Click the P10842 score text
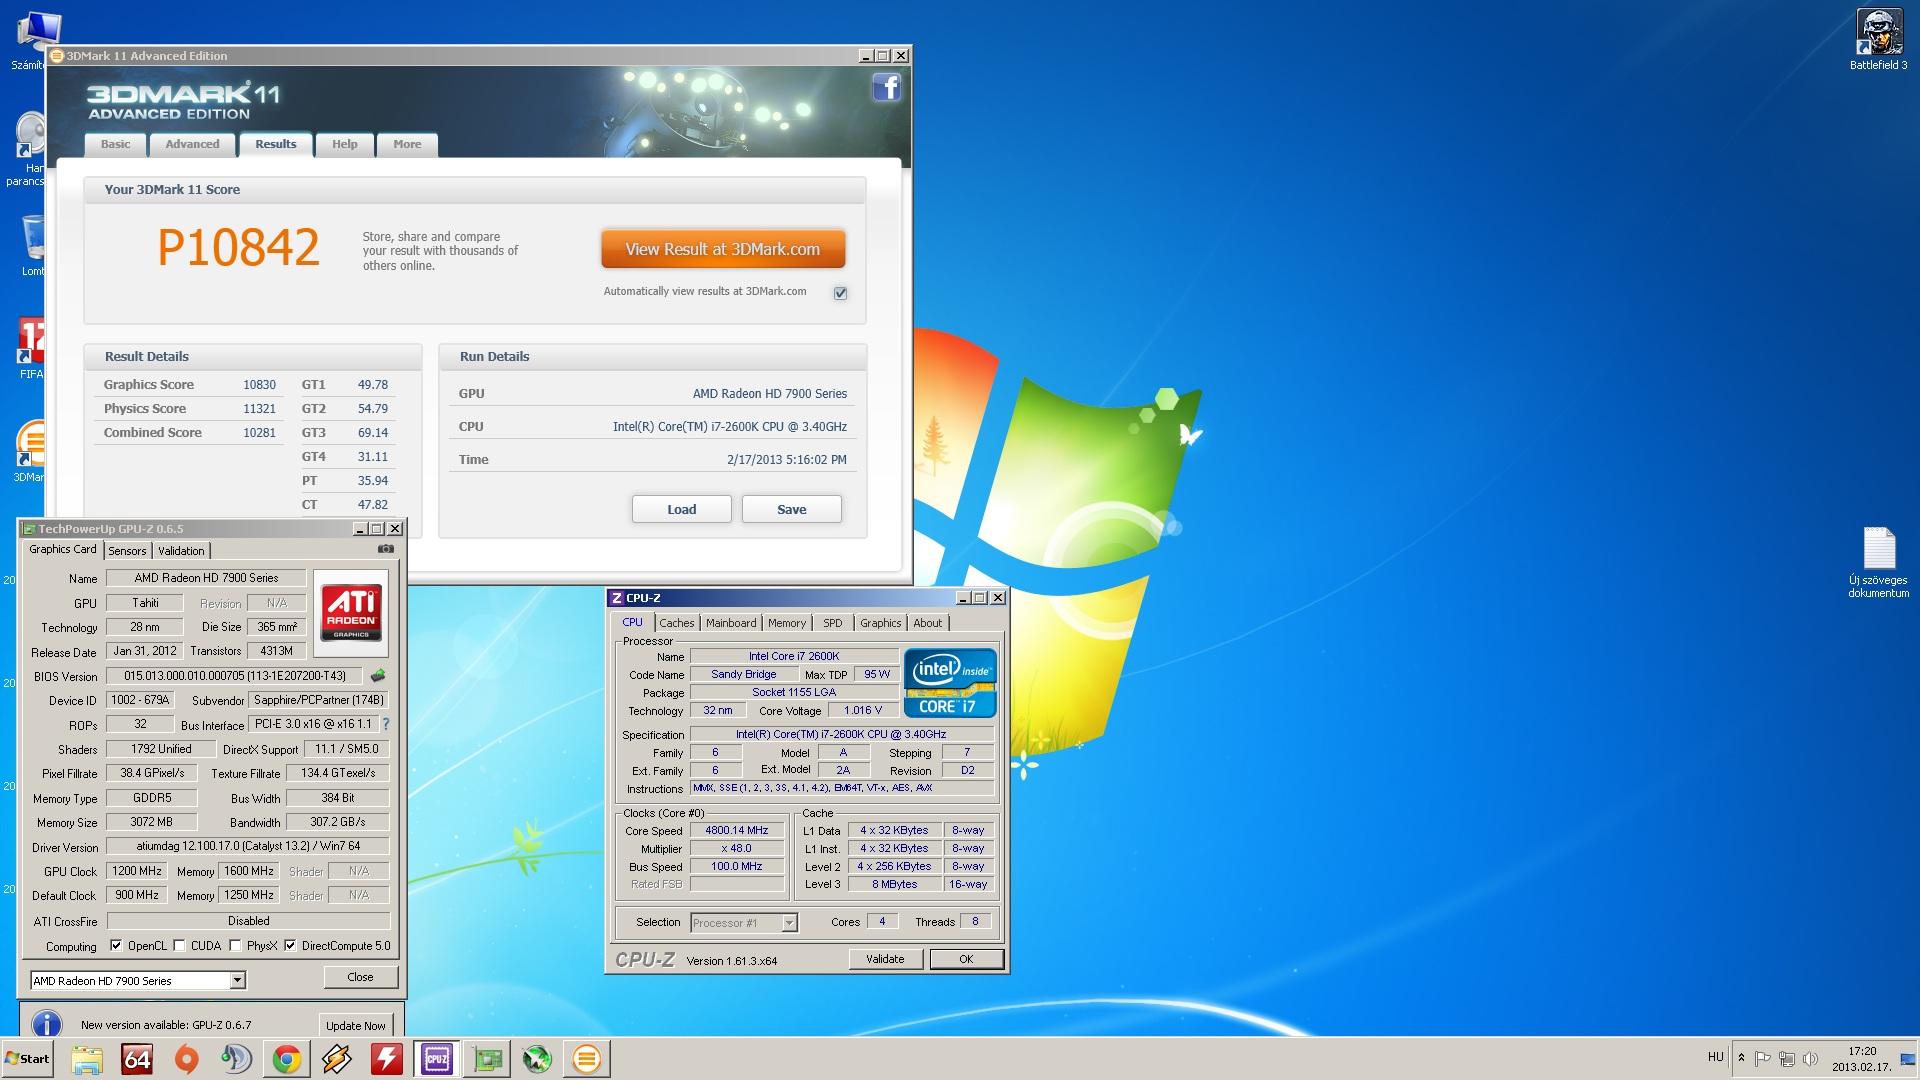Viewport: 1920px width, 1080px height. pyautogui.click(x=238, y=247)
